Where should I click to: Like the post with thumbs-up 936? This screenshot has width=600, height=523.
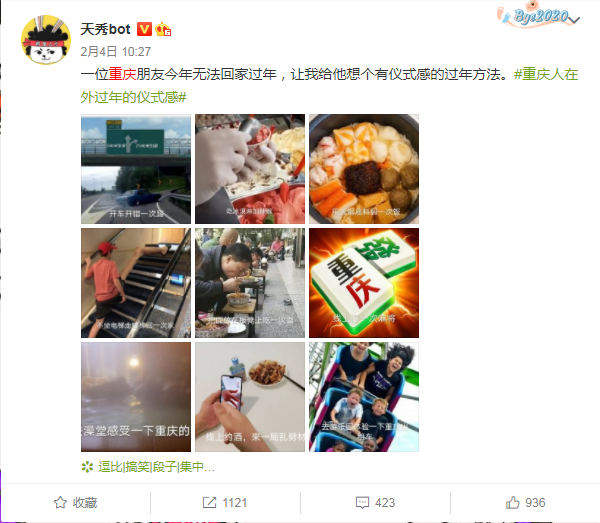point(525,502)
